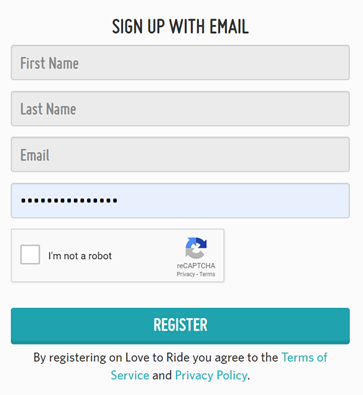
Task: Click the SIGN UP WITH EMAIL heading
Action: coord(180,27)
